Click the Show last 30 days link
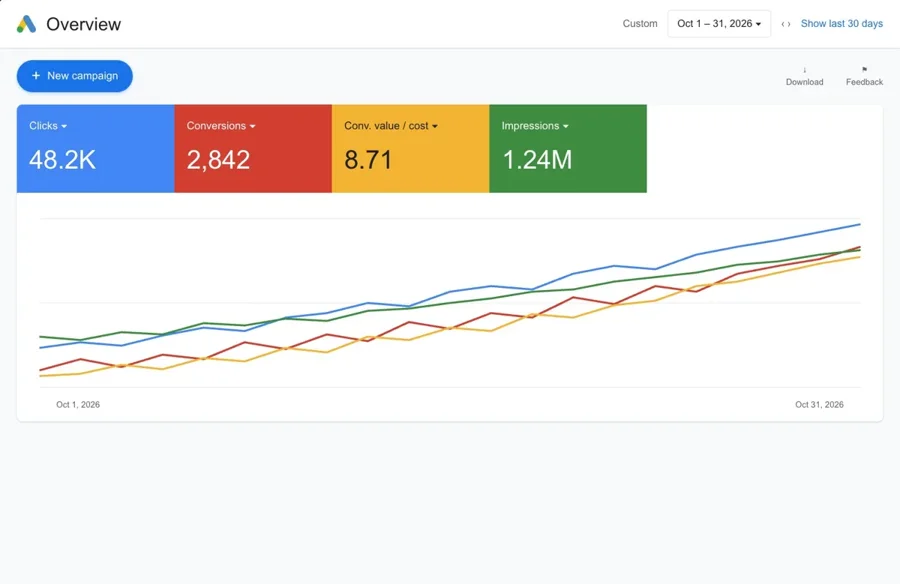Viewport: 900px width, 584px height. [841, 24]
